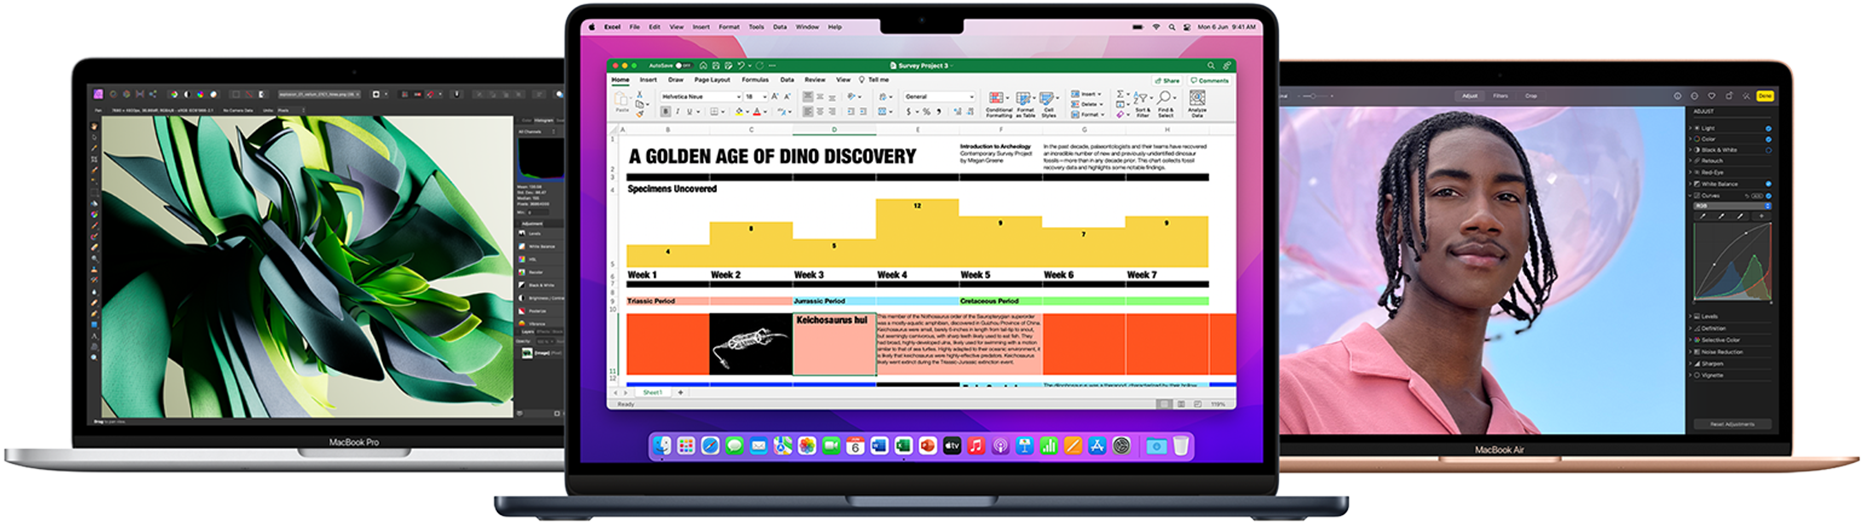Screen dimensions: 1862x524
Task: Open the Safari icon in the Dock
Action: (710, 446)
